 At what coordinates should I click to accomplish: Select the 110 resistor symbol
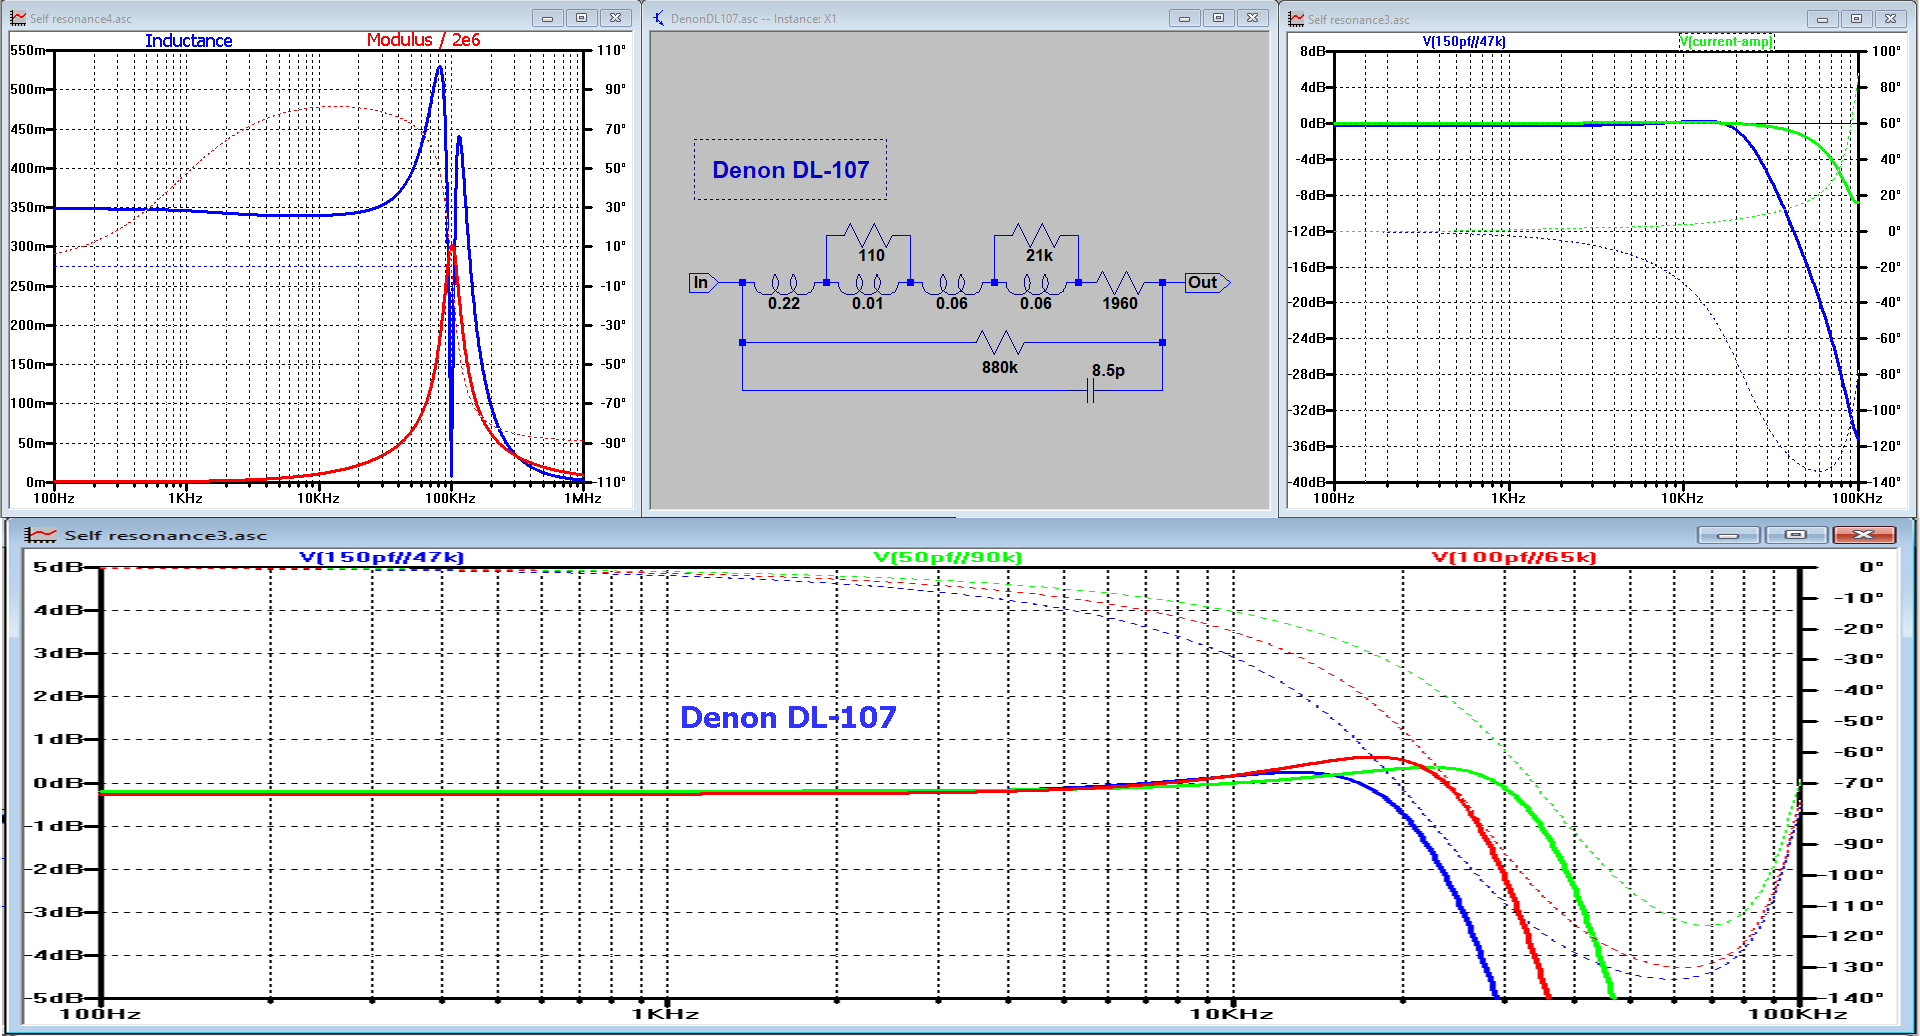868,236
